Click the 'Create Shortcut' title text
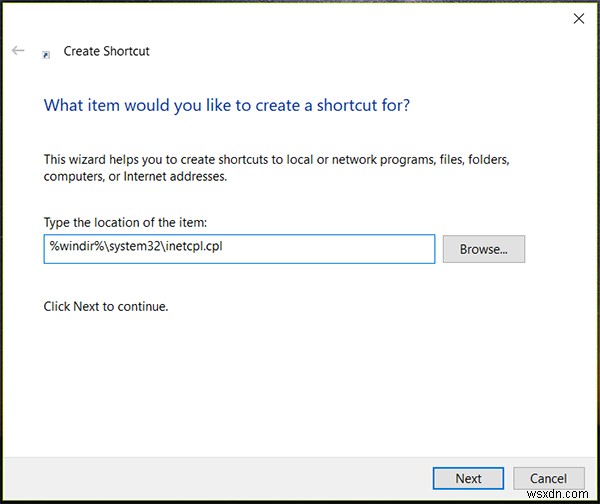The image size is (600, 504). pyautogui.click(x=106, y=51)
